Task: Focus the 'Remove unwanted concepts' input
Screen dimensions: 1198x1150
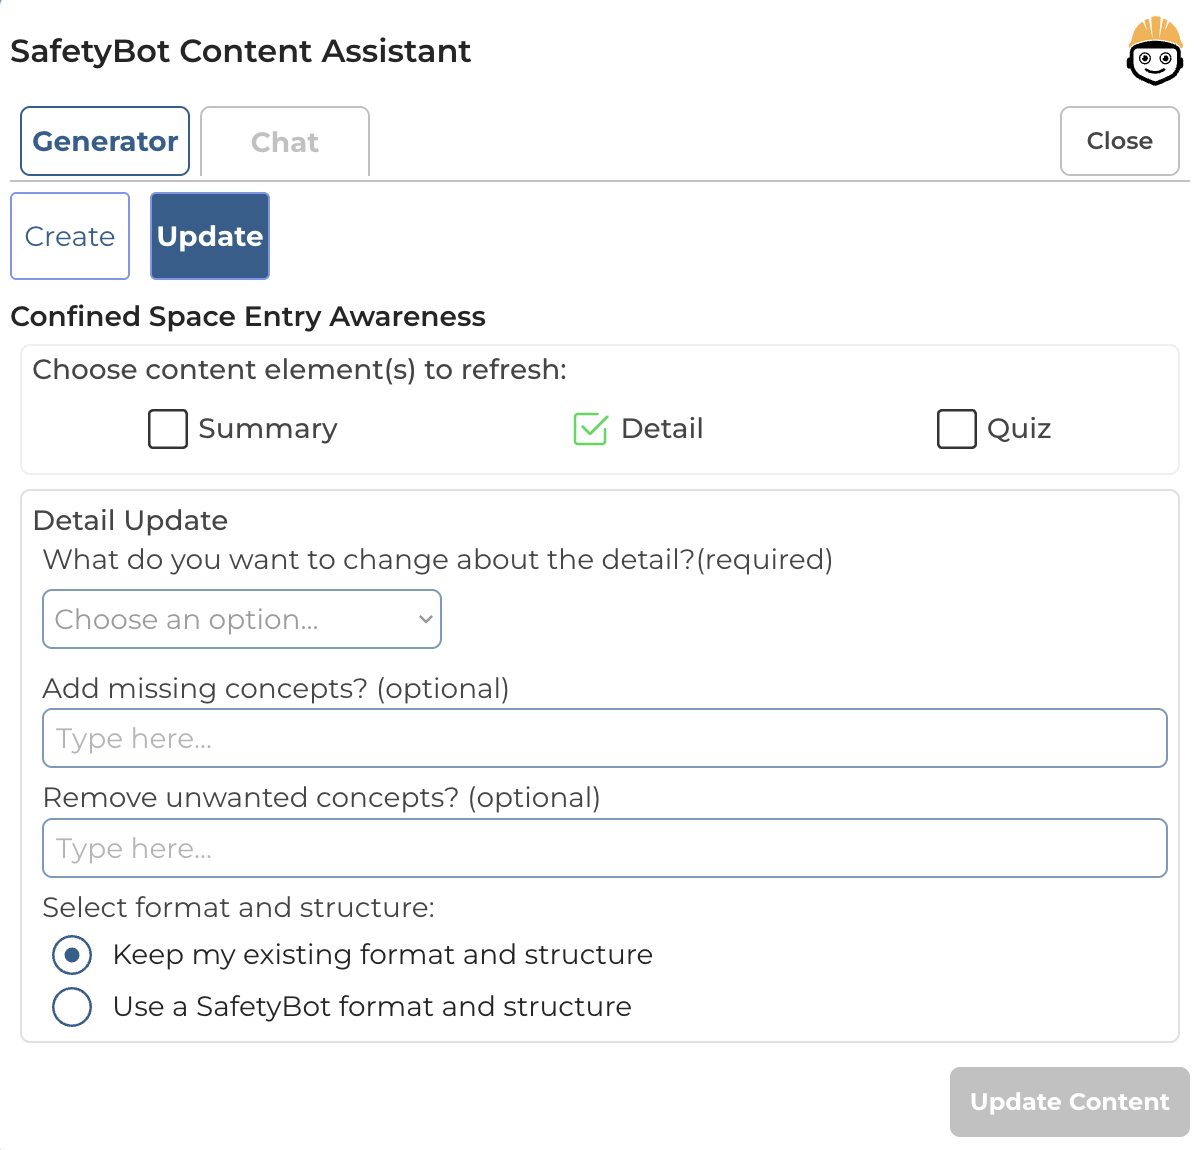Action: 604,847
